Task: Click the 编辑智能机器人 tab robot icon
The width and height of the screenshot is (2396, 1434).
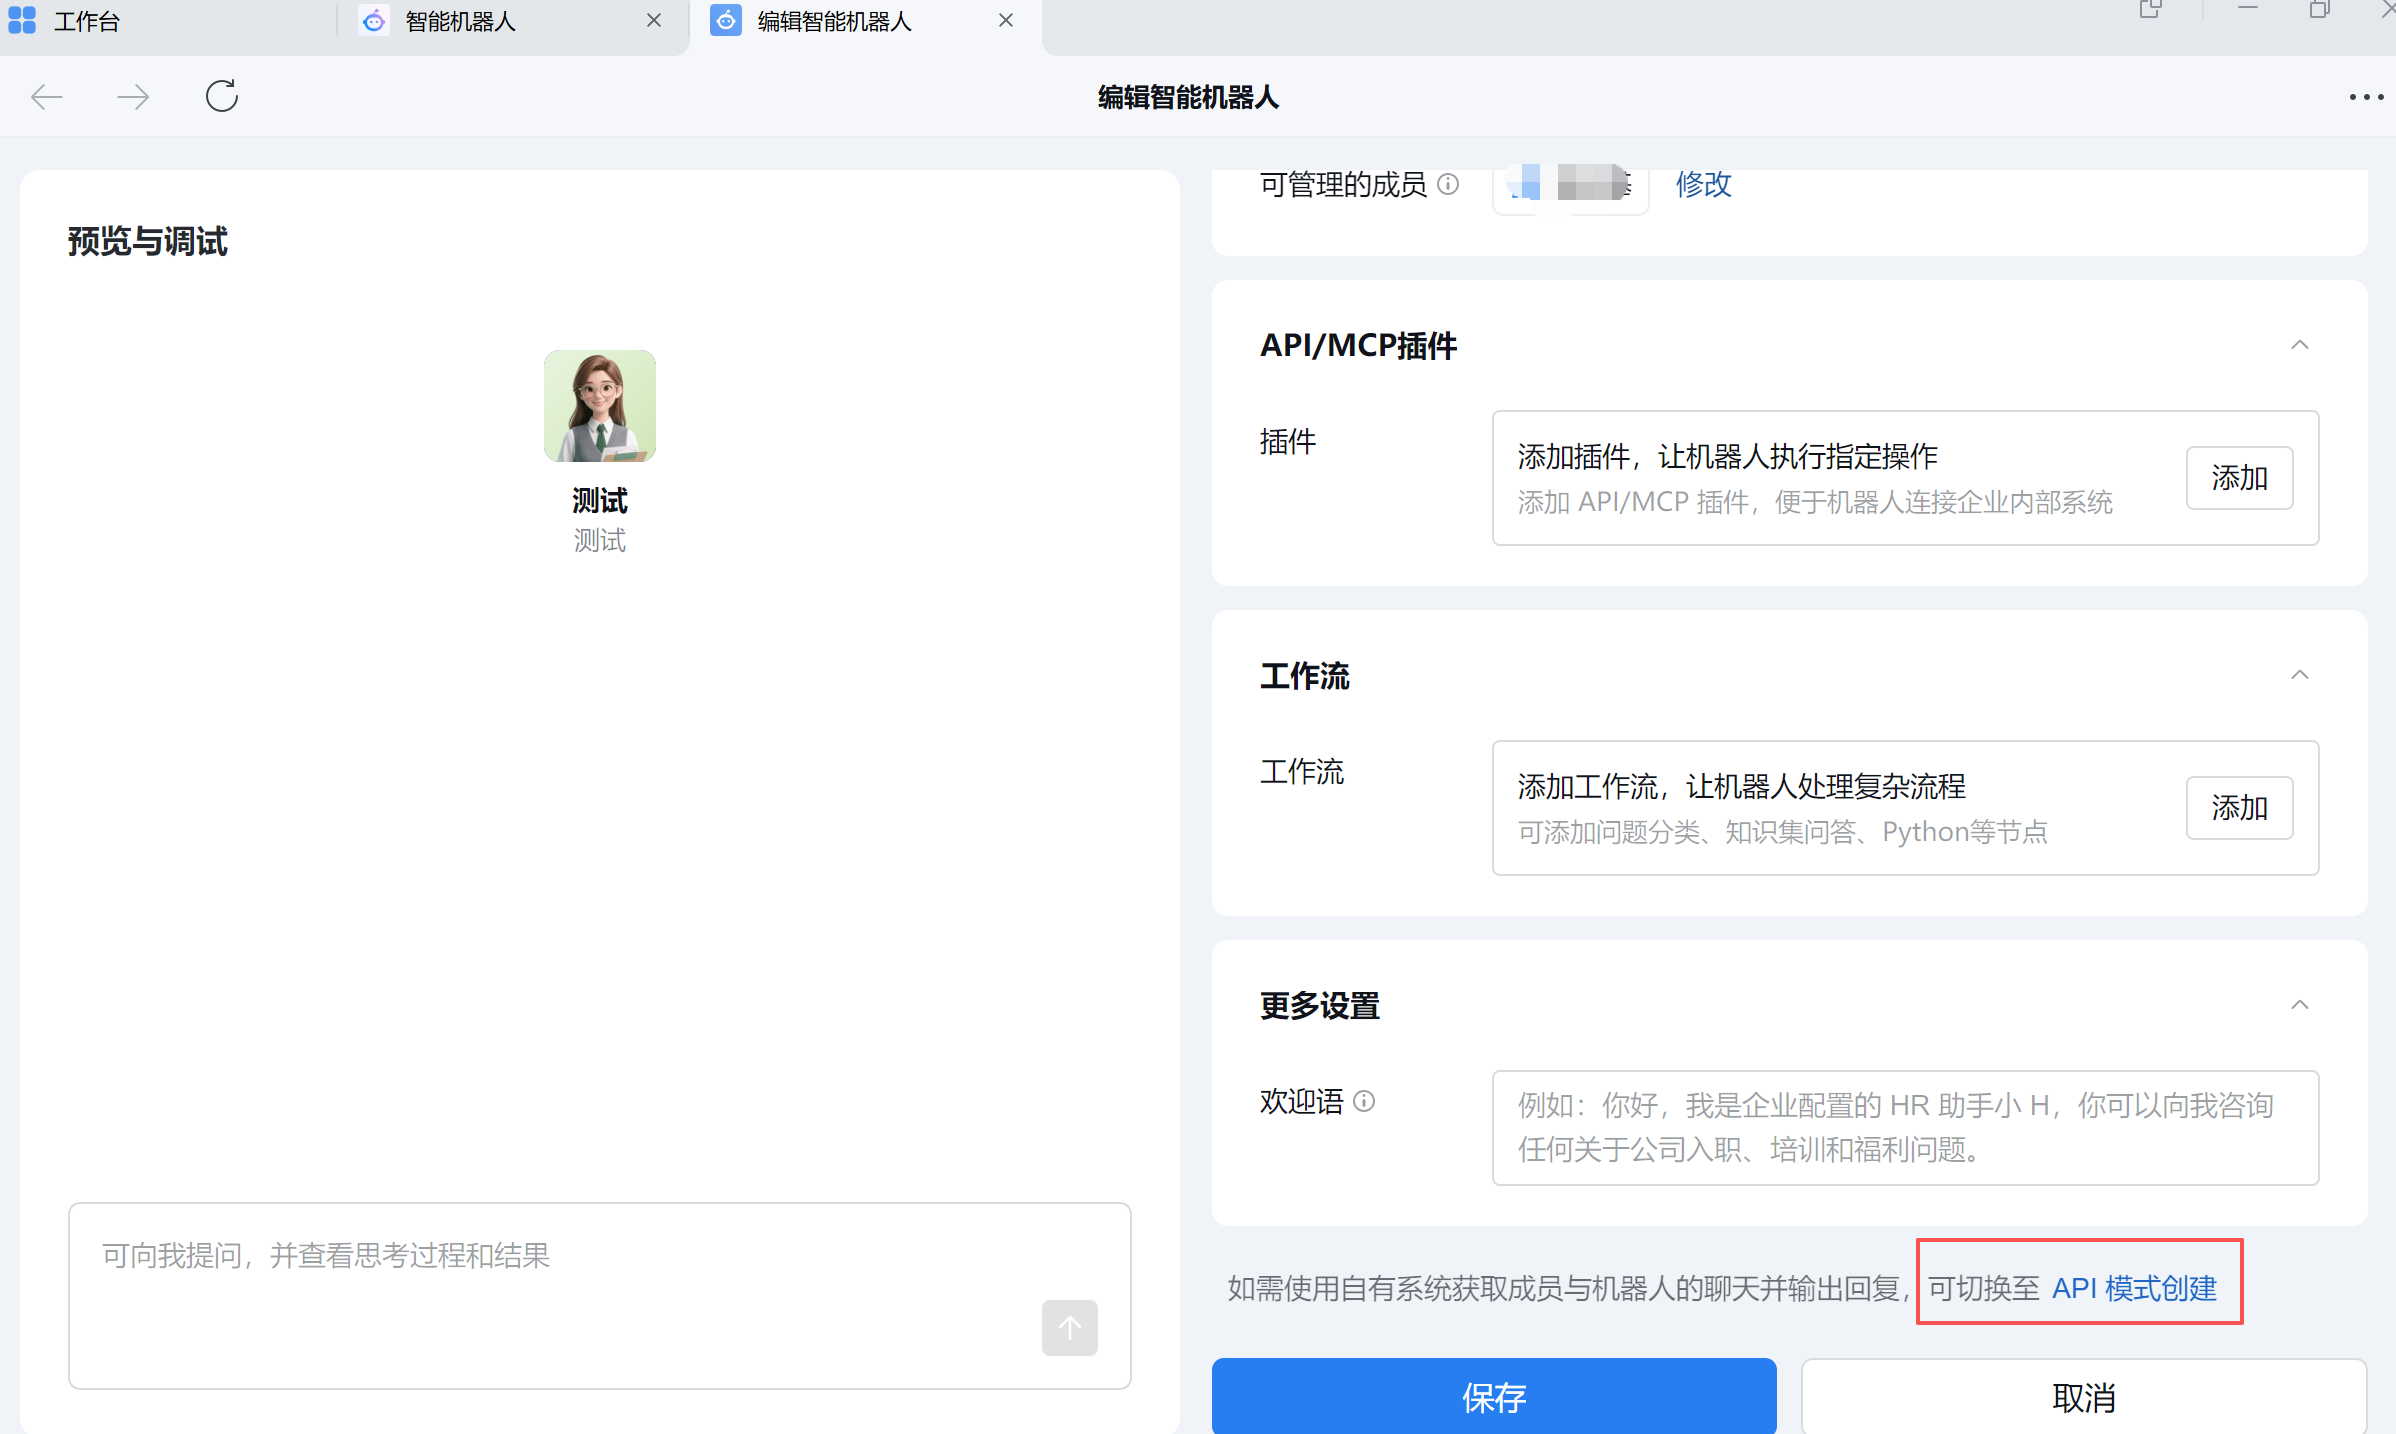Action: (x=726, y=20)
